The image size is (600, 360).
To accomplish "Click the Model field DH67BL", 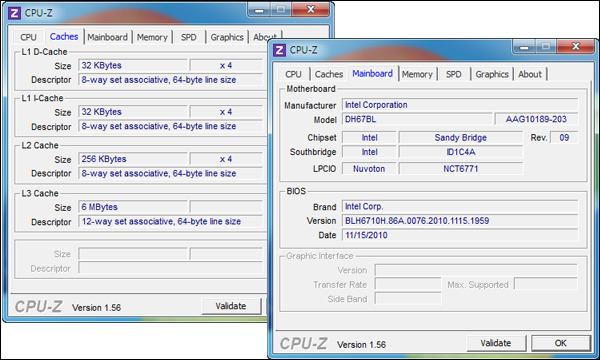I will [x=417, y=119].
